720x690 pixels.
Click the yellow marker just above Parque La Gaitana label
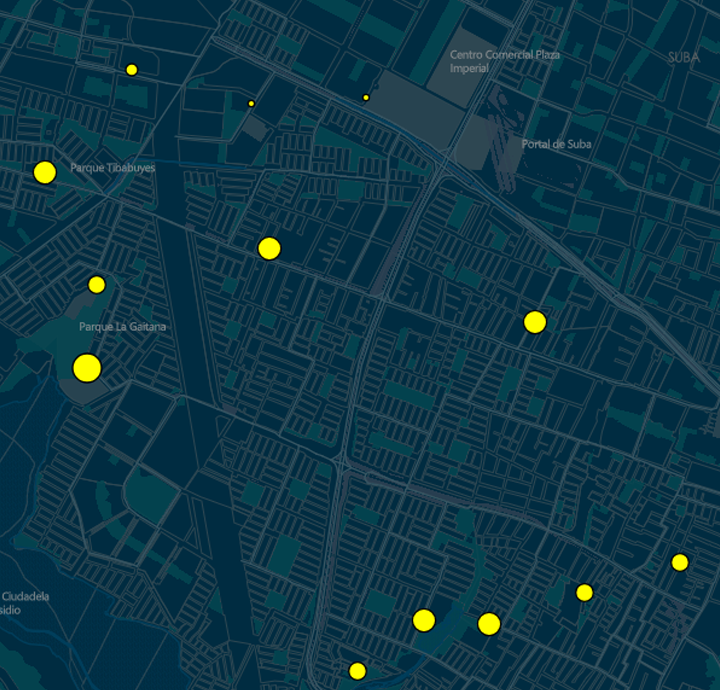(97, 285)
